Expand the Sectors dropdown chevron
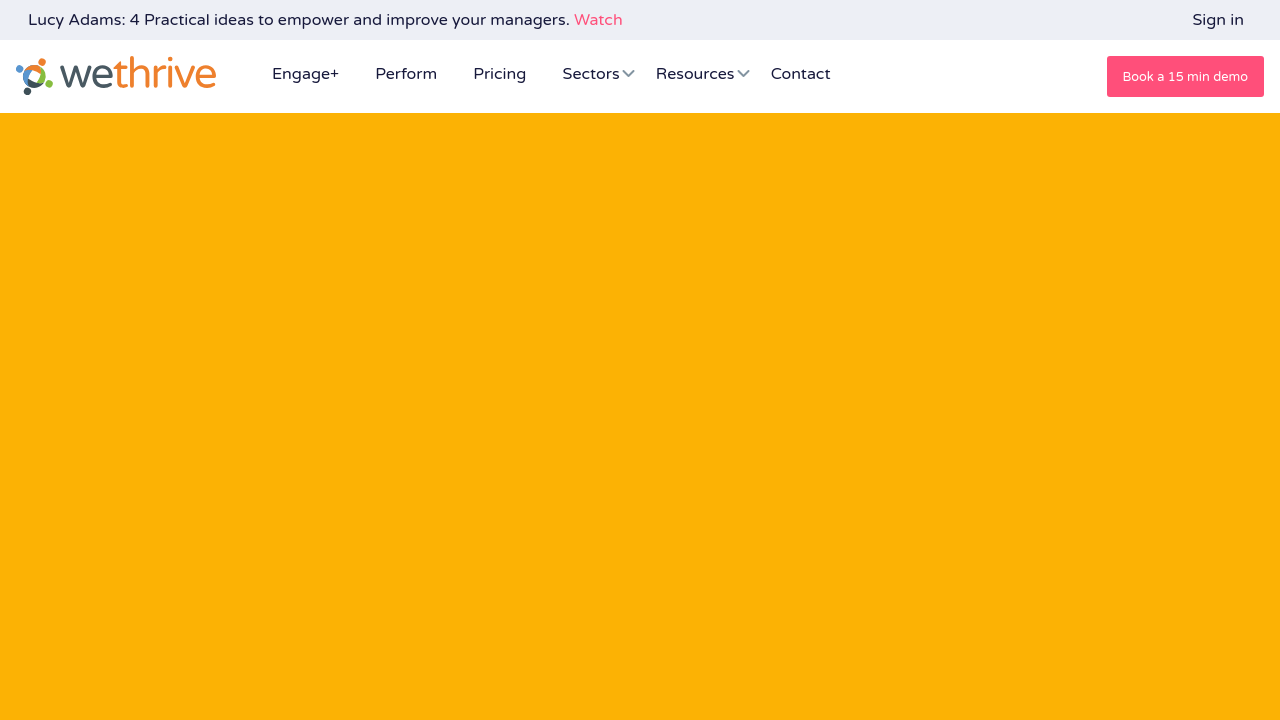This screenshot has height=720, width=1280. (x=628, y=74)
